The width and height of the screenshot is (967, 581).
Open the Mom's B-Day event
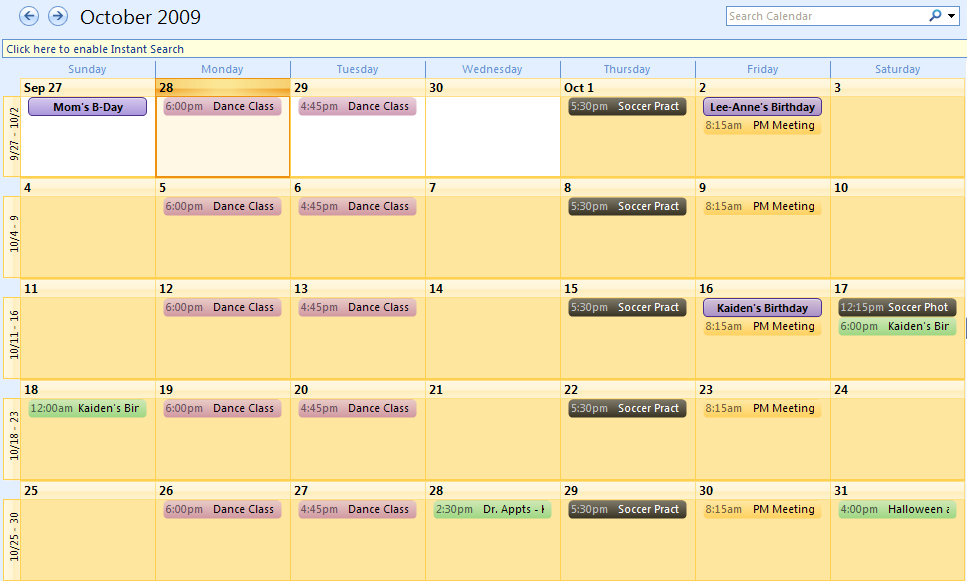[87, 107]
